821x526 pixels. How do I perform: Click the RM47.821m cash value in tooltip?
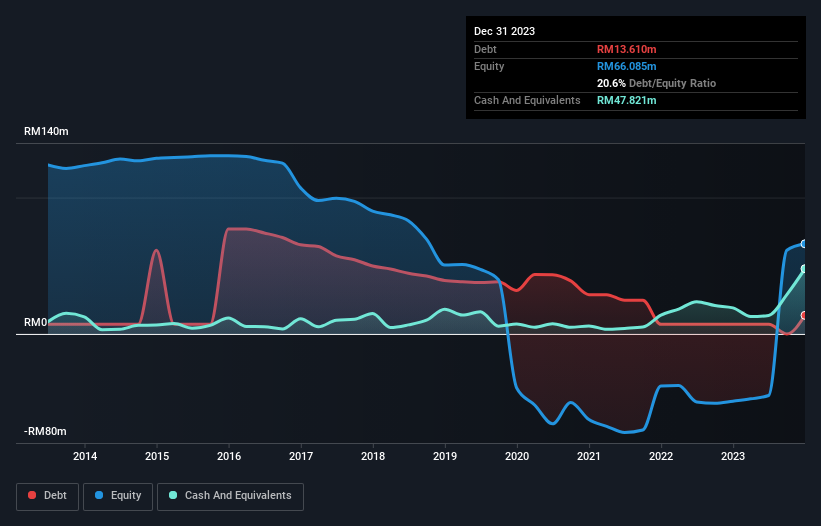pos(626,100)
